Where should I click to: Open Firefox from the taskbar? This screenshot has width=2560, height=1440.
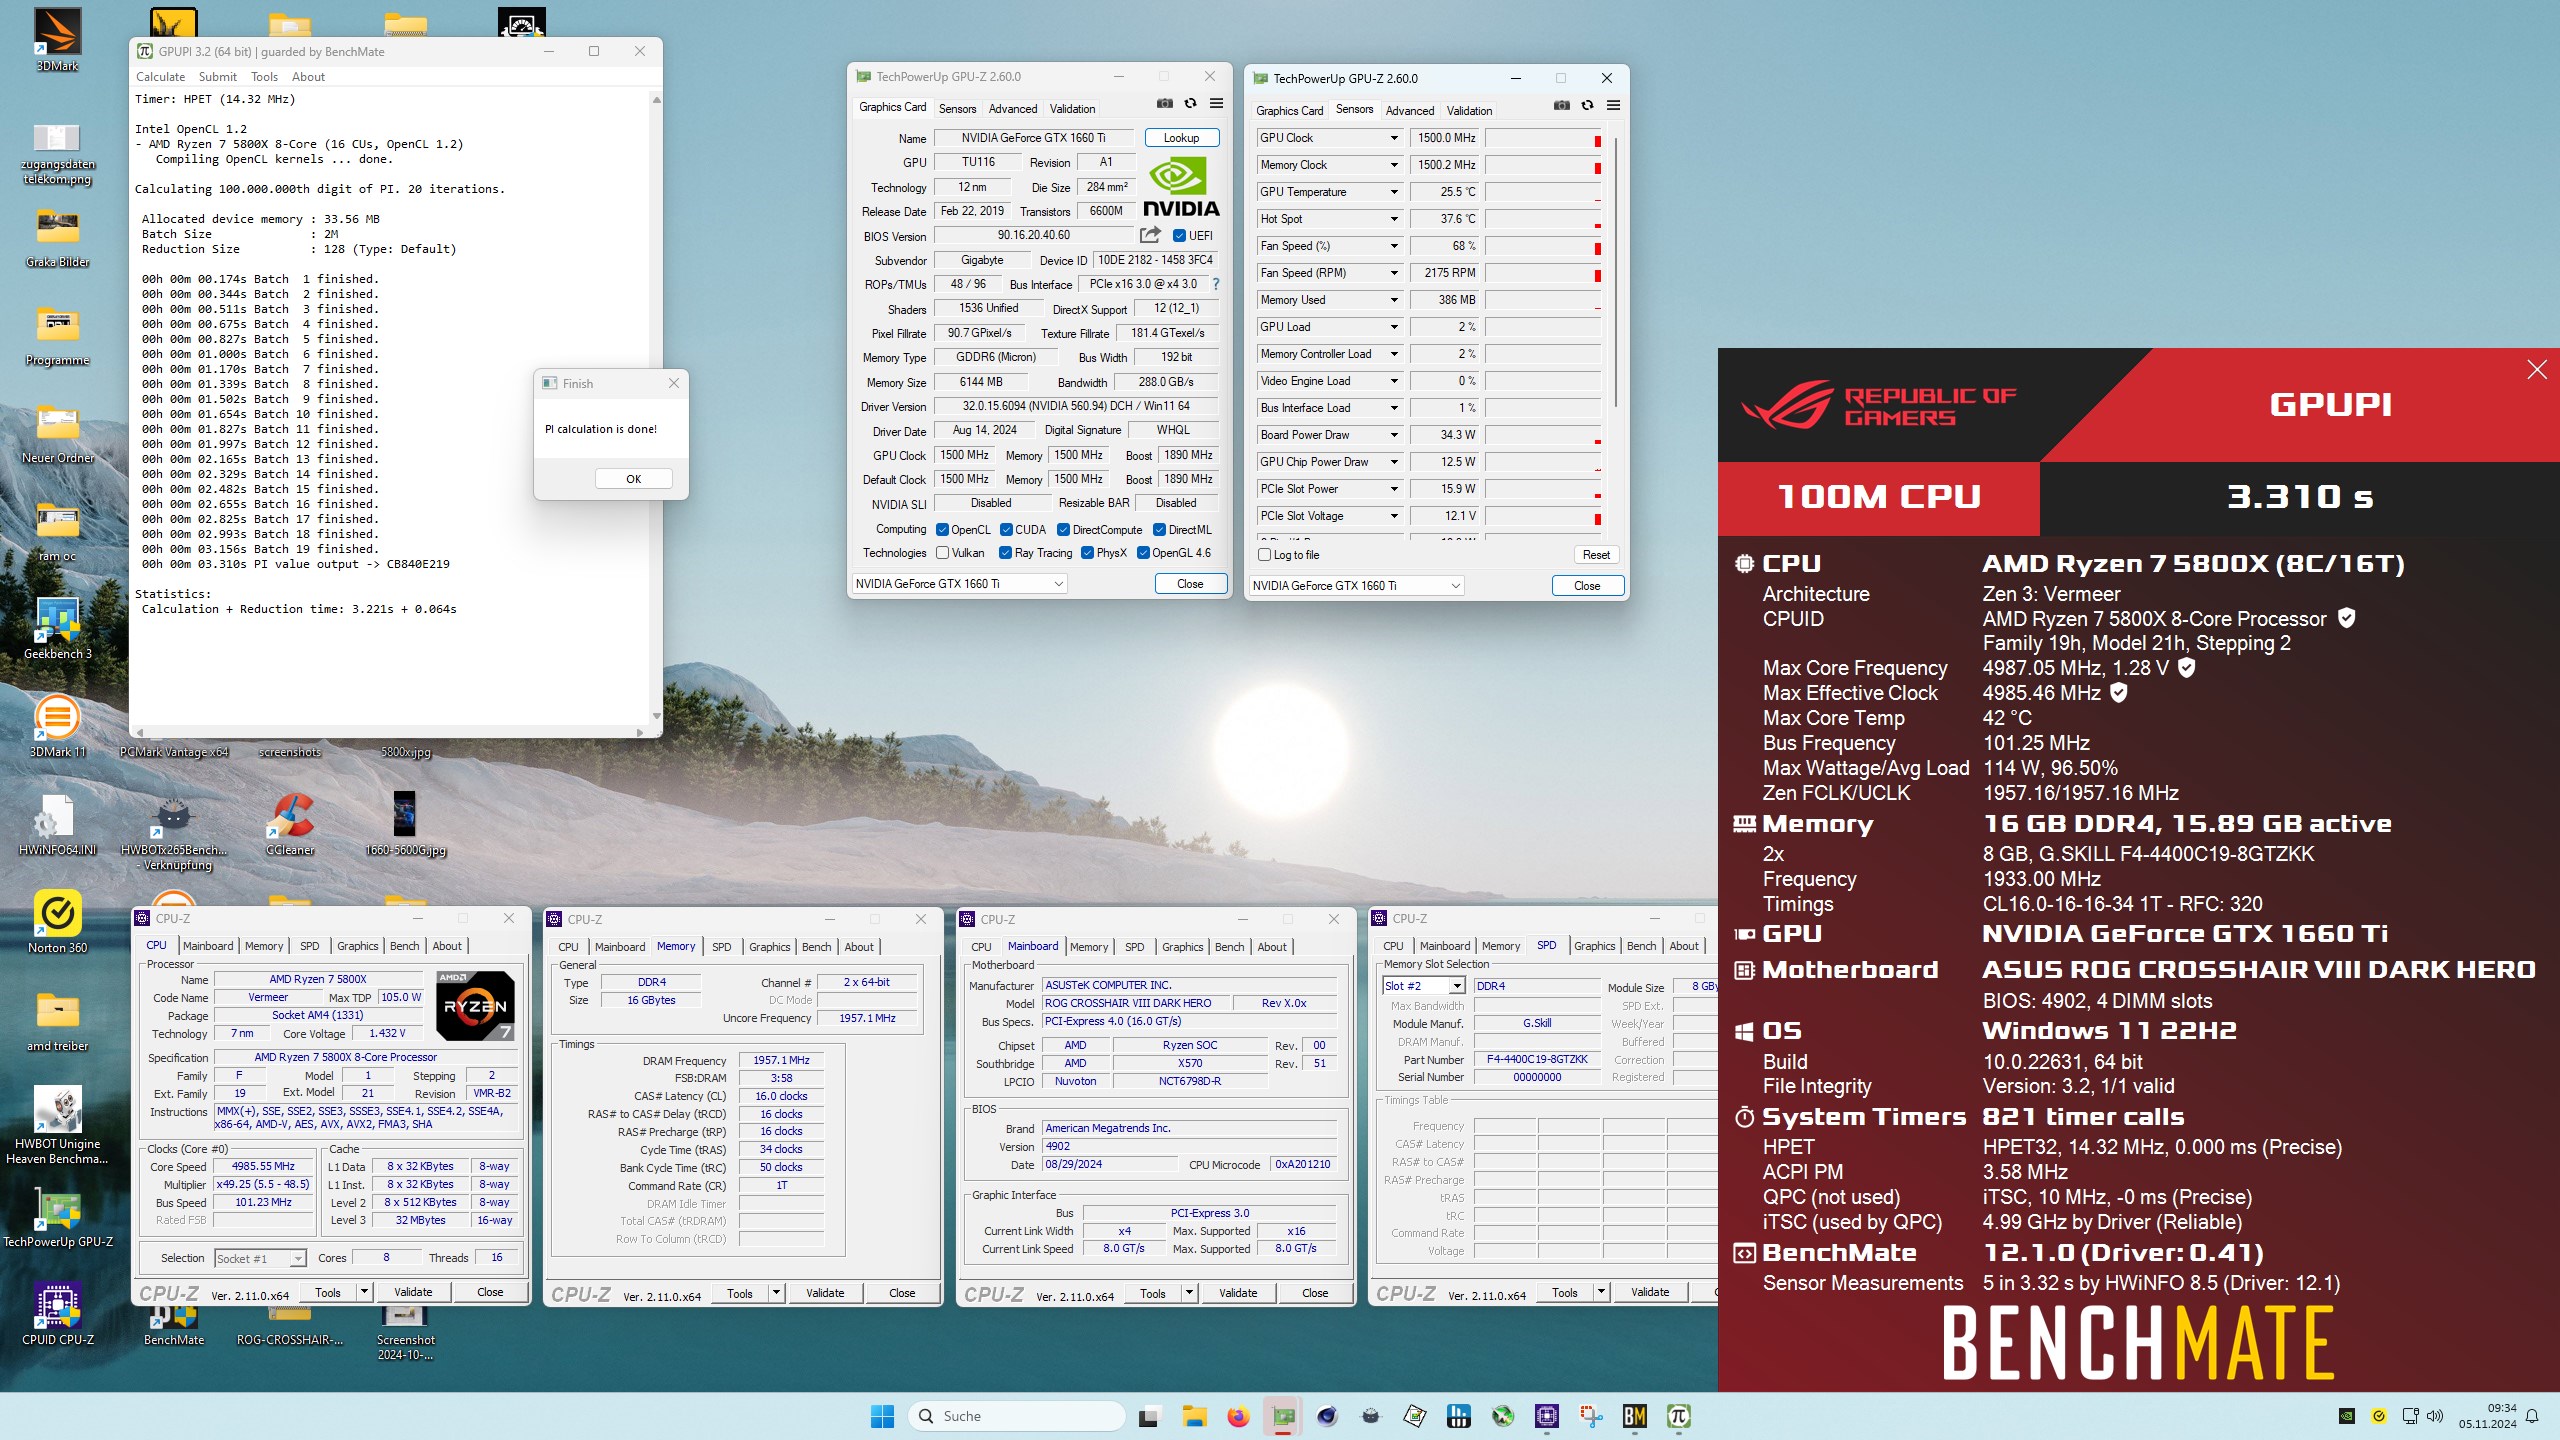coord(1238,1416)
